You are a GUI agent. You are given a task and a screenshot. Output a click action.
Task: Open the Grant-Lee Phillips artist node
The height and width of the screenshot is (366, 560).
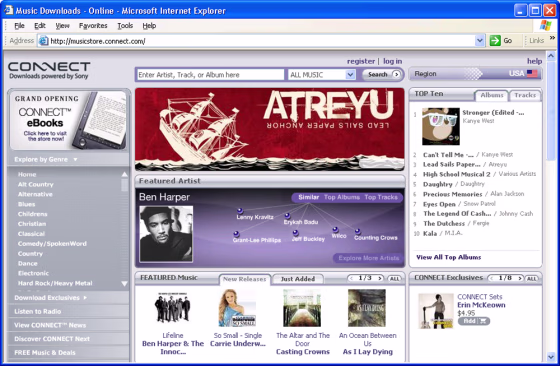click(236, 234)
